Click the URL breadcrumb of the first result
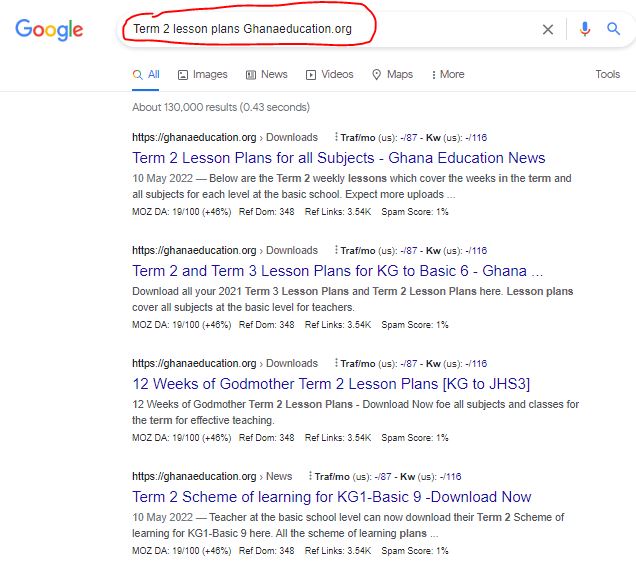The image size is (636, 572). click(x=225, y=138)
